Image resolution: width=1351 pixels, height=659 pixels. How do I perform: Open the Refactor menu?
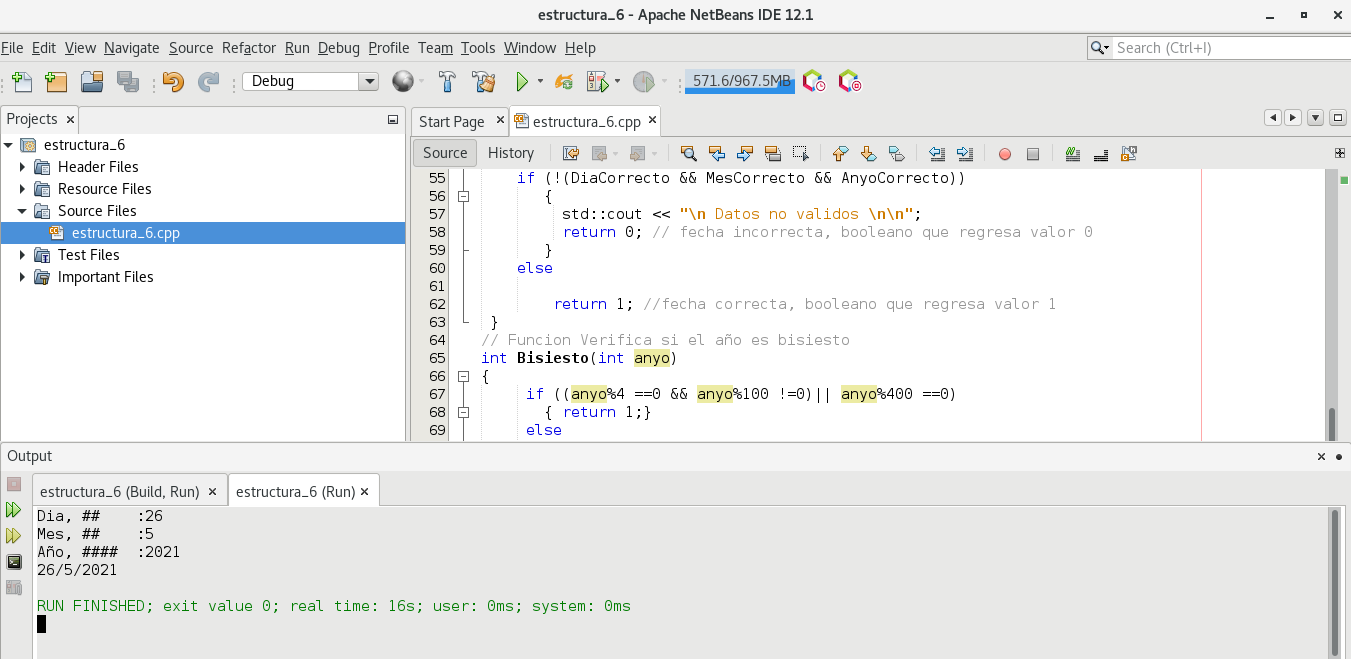[x=249, y=48]
